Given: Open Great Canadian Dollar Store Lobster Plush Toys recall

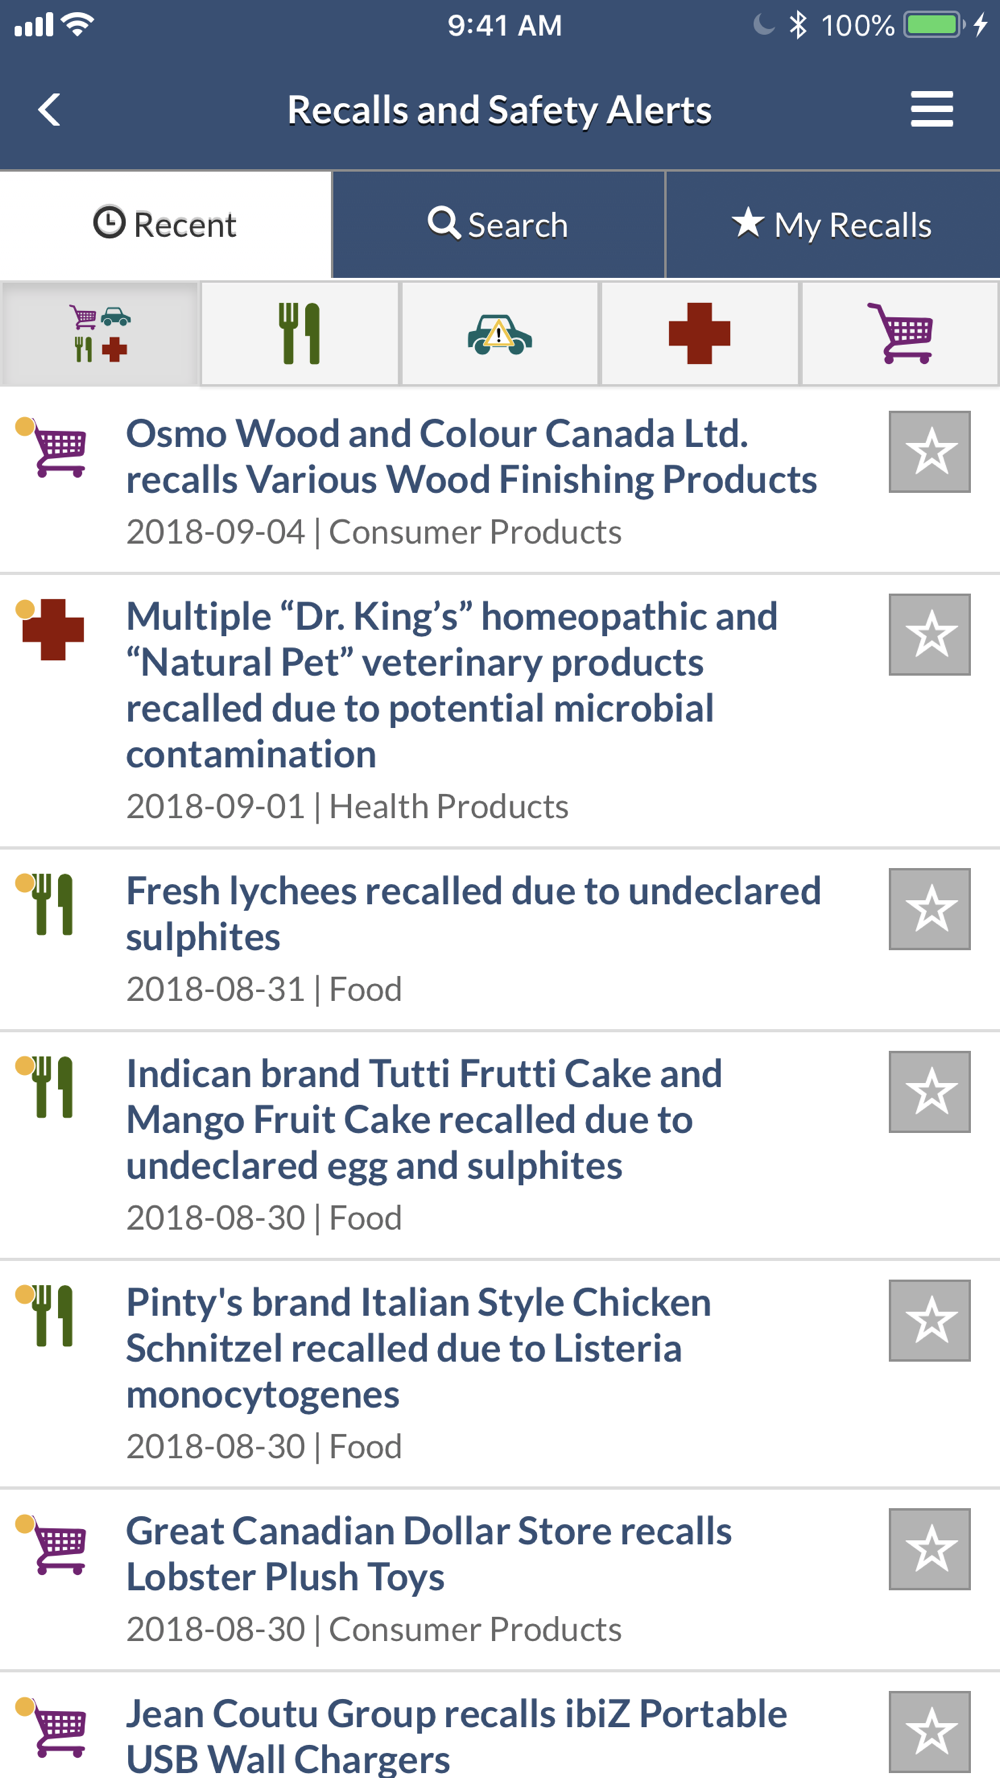Looking at the screenshot, I should pyautogui.click(x=429, y=1554).
